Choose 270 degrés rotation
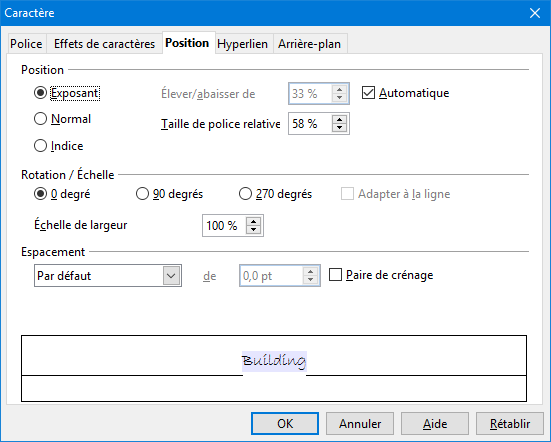 [245, 194]
